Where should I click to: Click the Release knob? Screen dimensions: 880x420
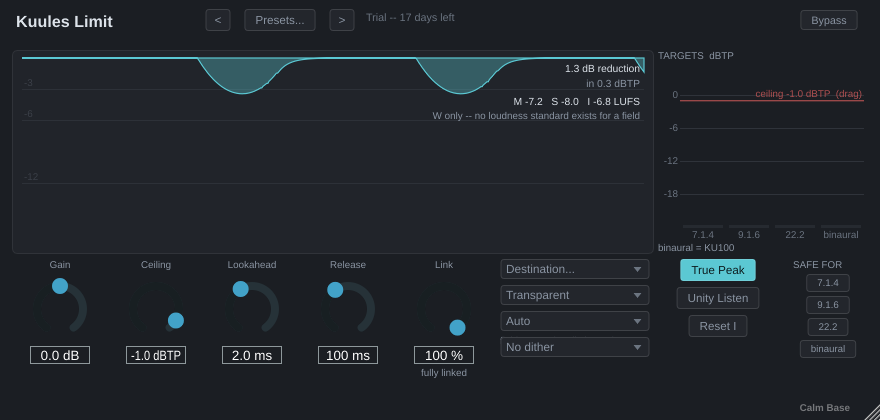point(348,308)
